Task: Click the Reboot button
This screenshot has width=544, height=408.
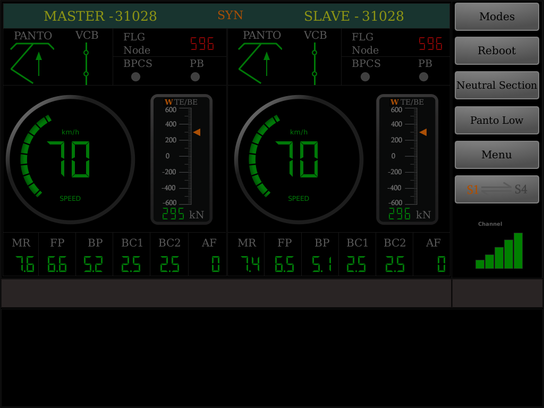Action: click(497, 51)
